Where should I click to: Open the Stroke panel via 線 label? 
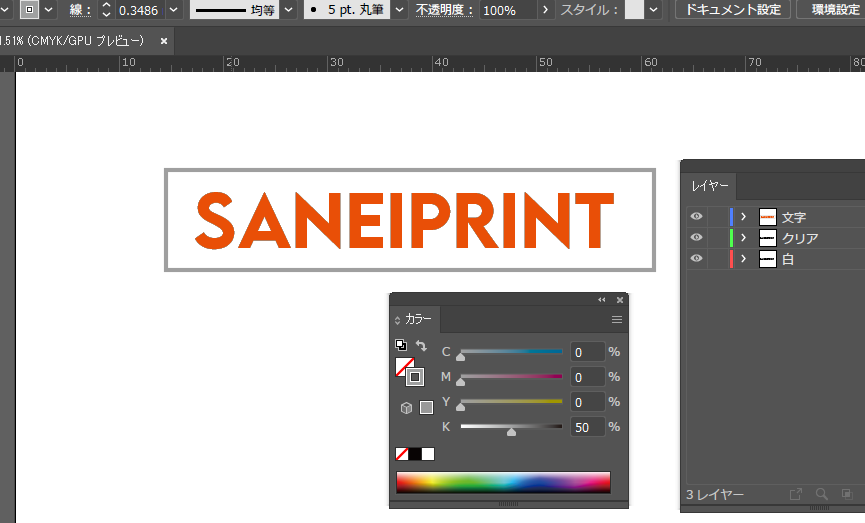pyautogui.click(x=80, y=10)
